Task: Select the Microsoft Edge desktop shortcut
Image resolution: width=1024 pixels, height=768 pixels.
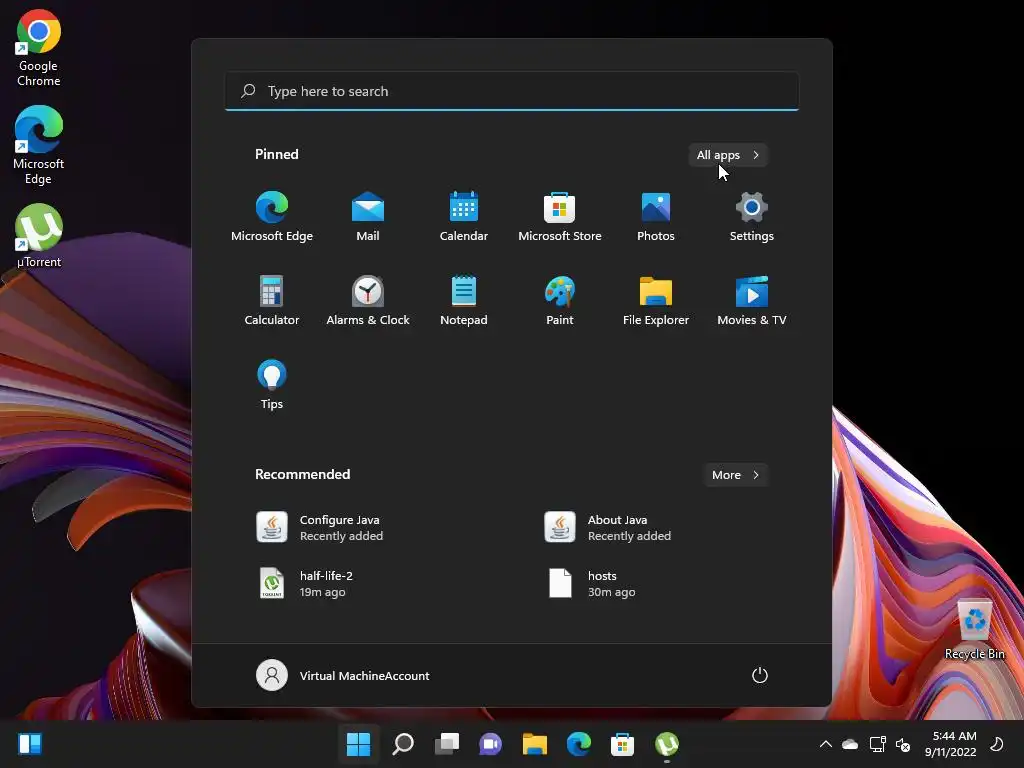Action: [39, 145]
